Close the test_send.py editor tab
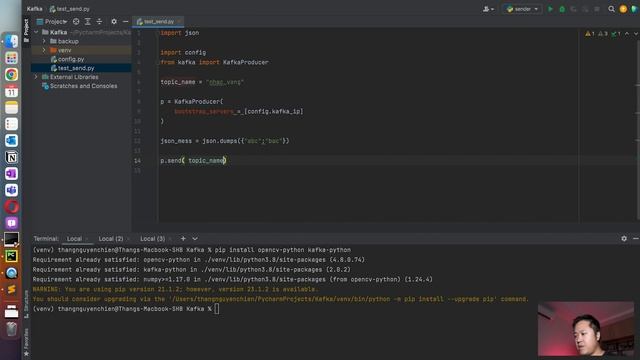 [179, 22]
